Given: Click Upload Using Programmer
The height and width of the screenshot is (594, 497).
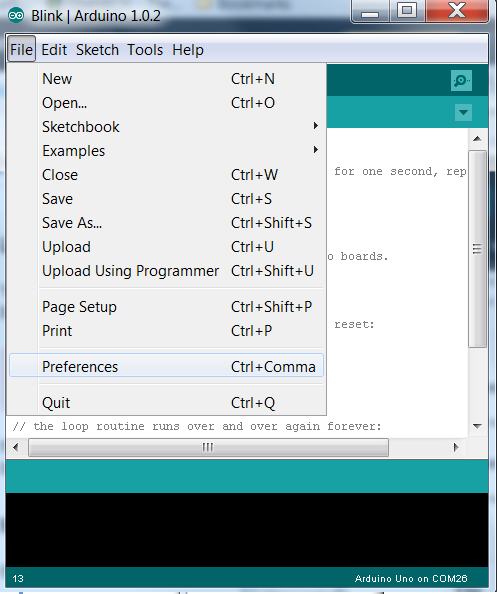Looking at the screenshot, I should tap(166, 270).
